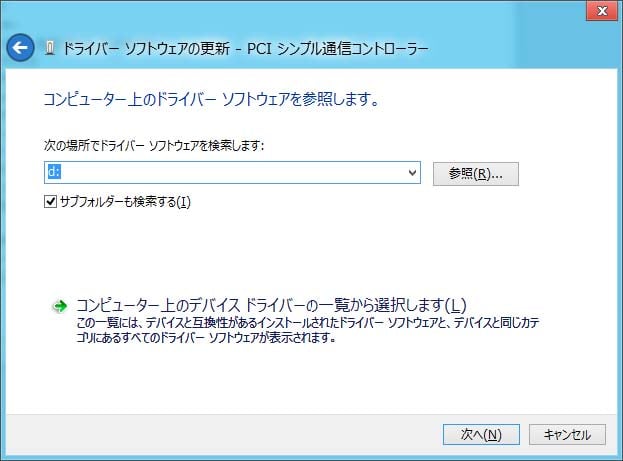The width and height of the screenshot is (623, 461).
Task: Click the description text under the driver list option
Action: click(308, 330)
